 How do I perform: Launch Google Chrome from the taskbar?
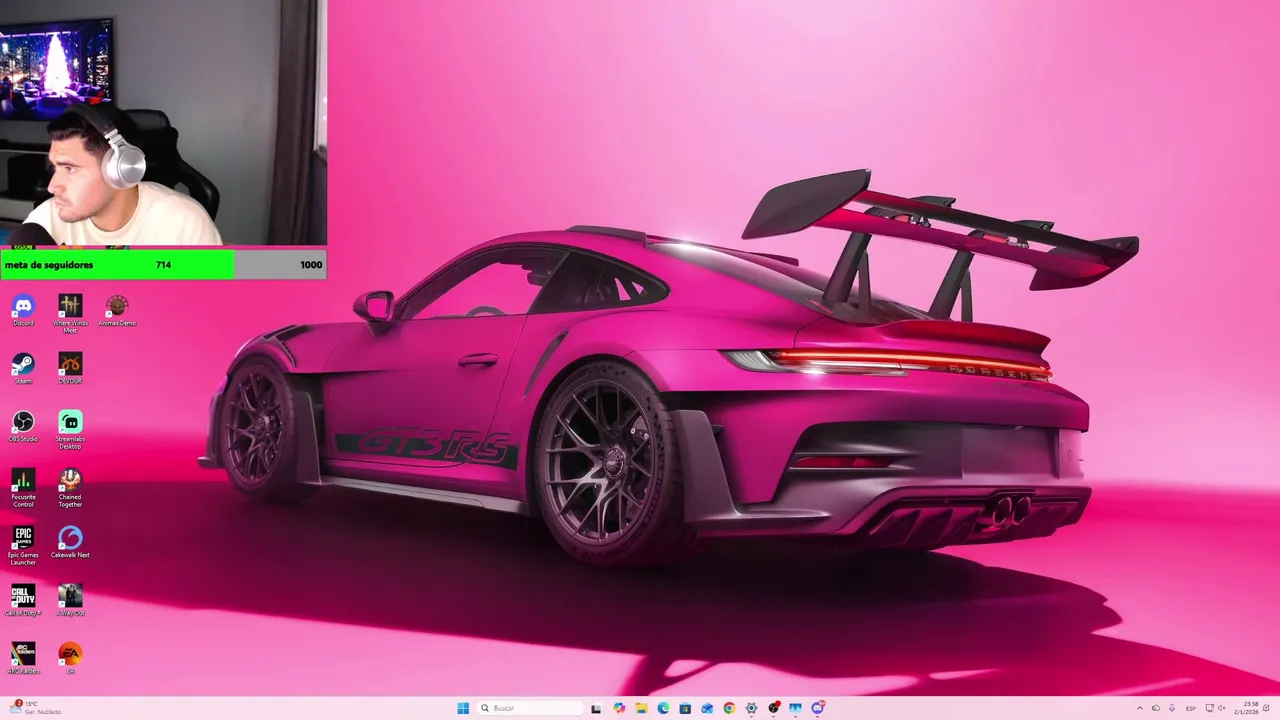[x=729, y=708]
